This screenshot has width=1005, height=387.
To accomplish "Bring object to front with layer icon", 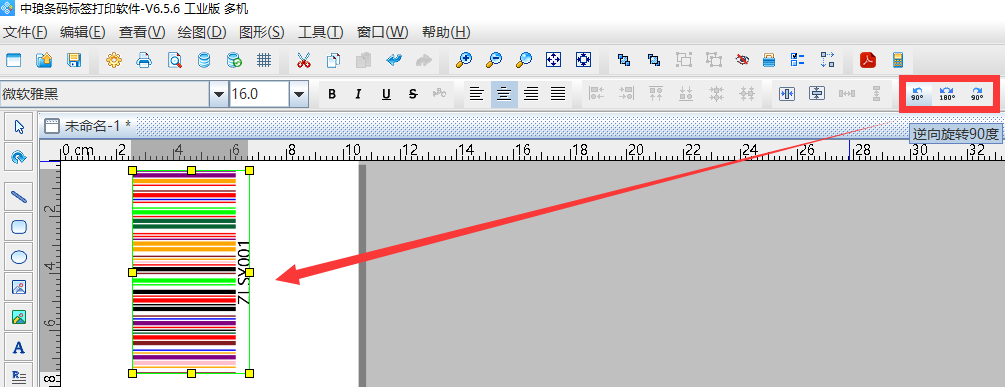I will click(624, 61).
